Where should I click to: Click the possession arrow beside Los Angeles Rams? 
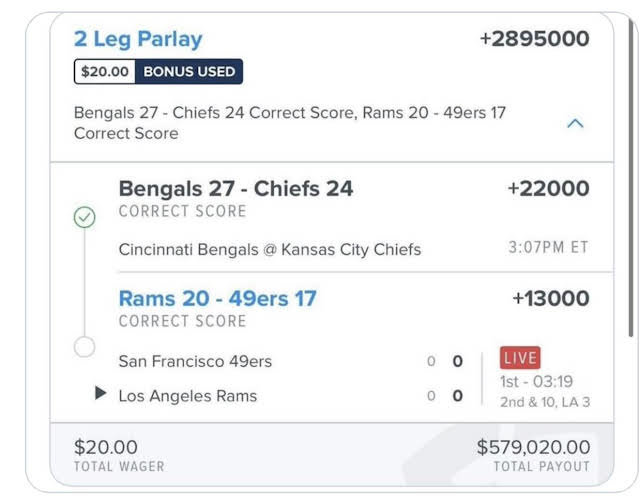click(100, 393)
